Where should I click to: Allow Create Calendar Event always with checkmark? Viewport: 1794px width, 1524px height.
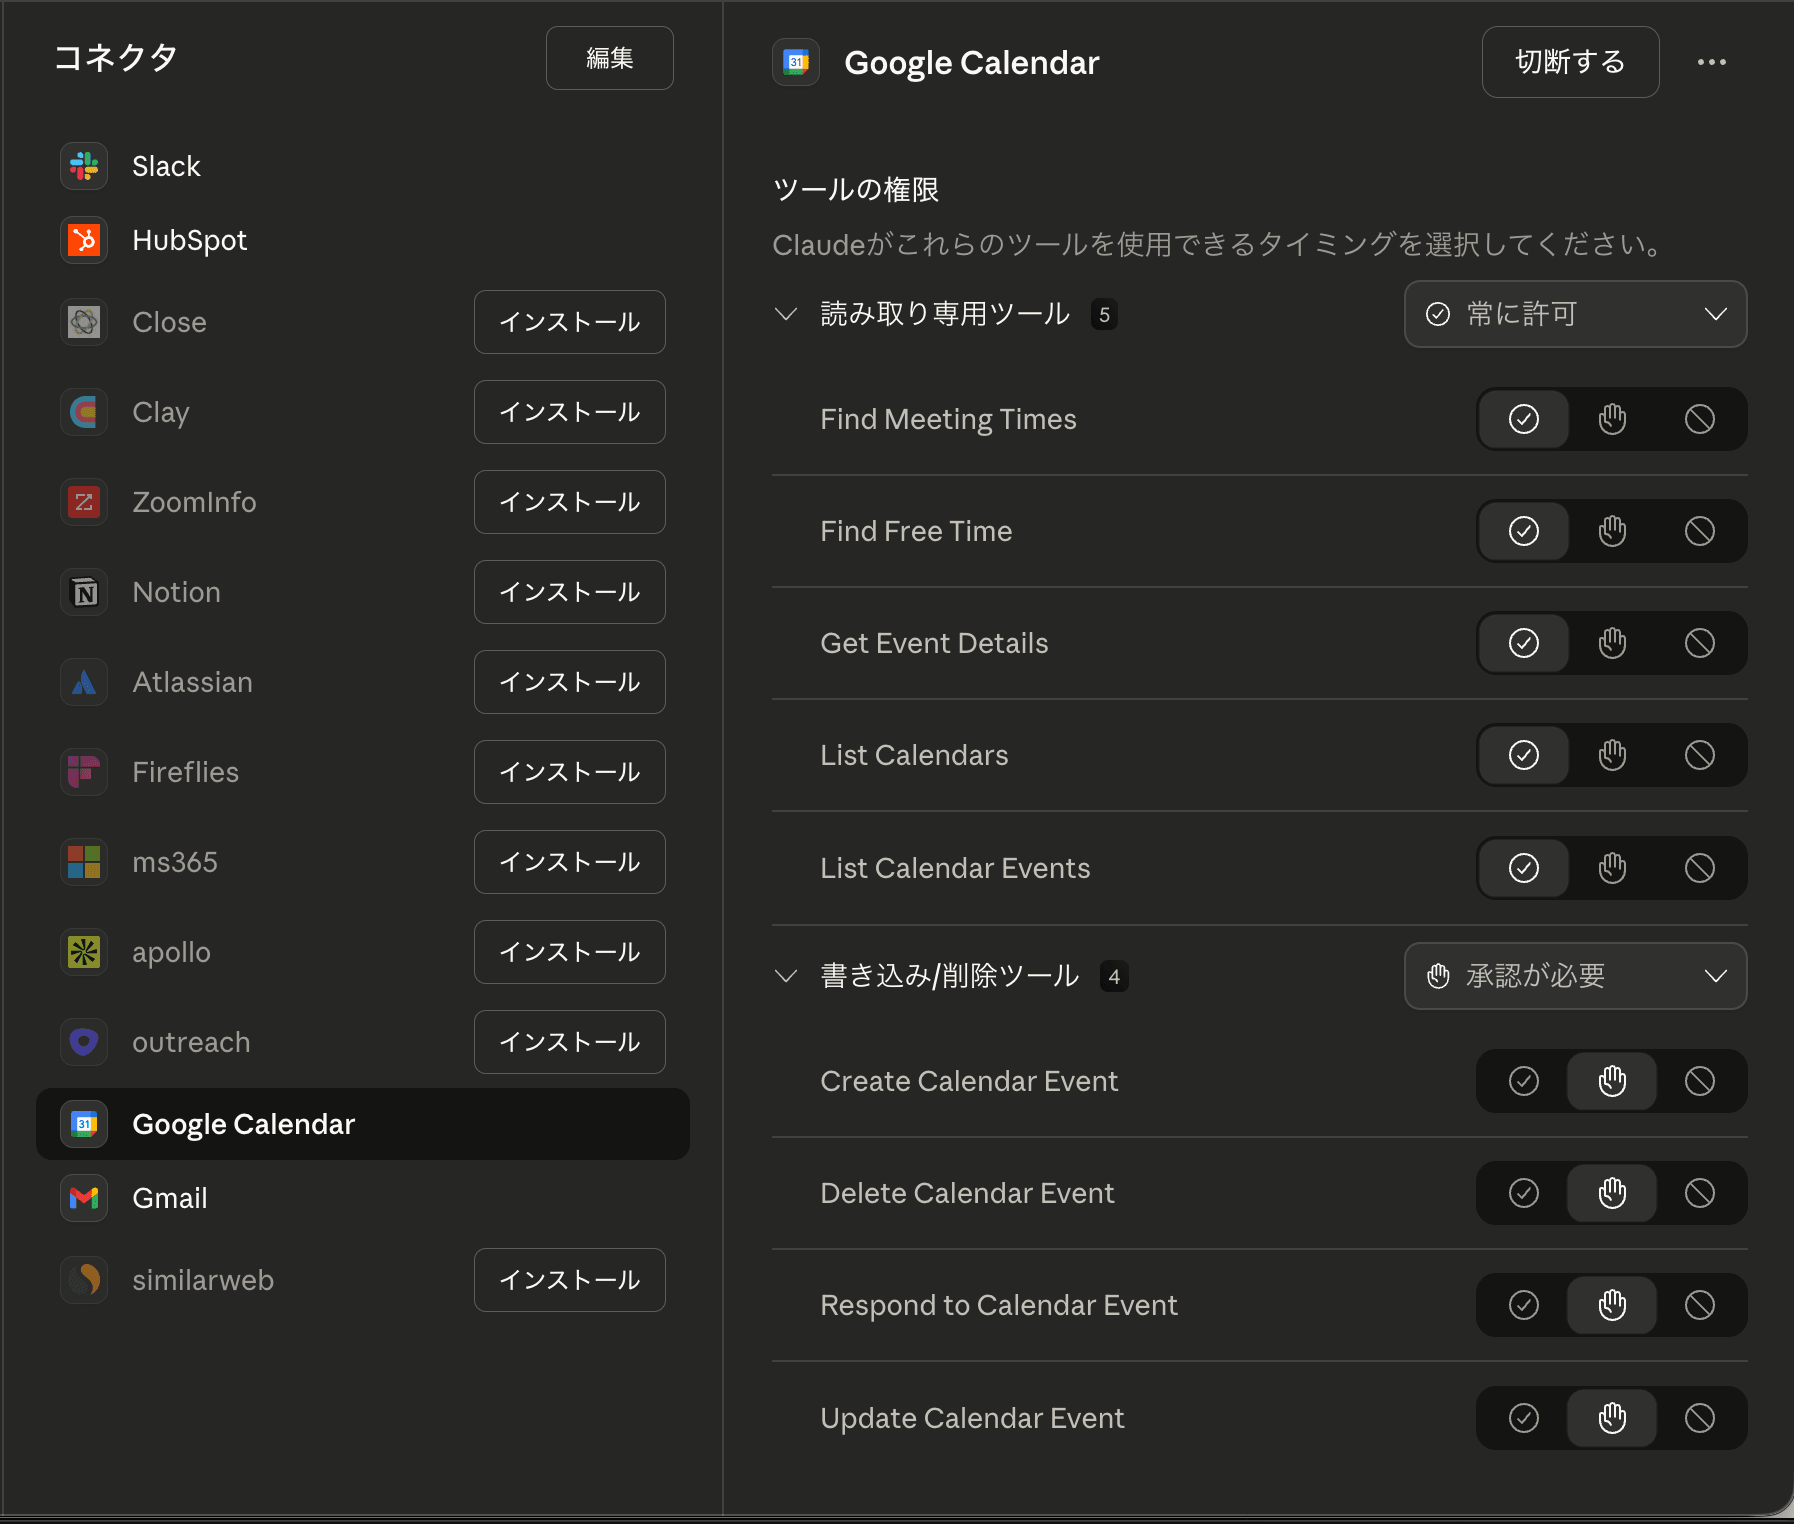click(1523, 1081)
